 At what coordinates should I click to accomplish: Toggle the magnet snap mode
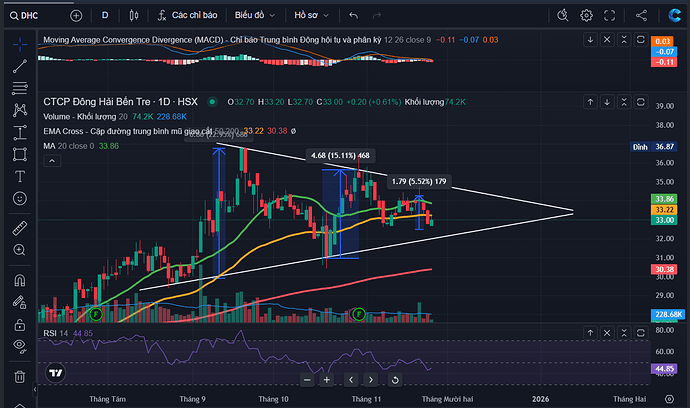(20, 280)
